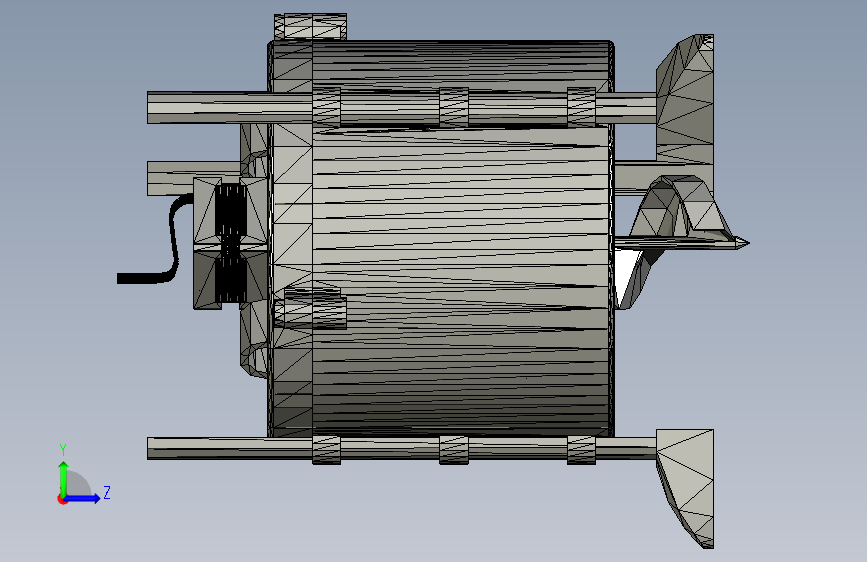This screenshot has width=867, height=562.
Task: Click the green Y axis arrow of the triad
Action: pyautogui.click(x=64, y=477)
